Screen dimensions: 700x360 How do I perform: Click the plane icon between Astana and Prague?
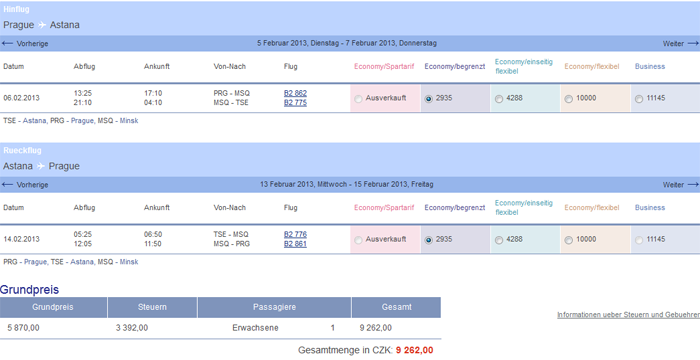coord(41,166)
